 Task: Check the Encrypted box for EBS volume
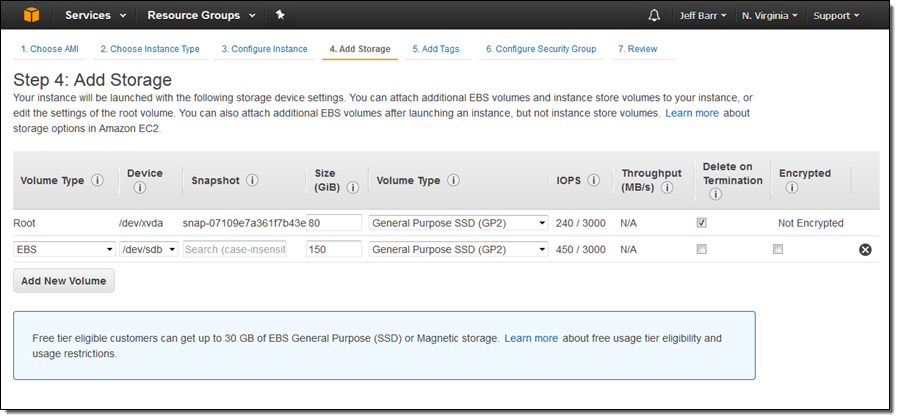pyautogui.click(x=778, y=249)
